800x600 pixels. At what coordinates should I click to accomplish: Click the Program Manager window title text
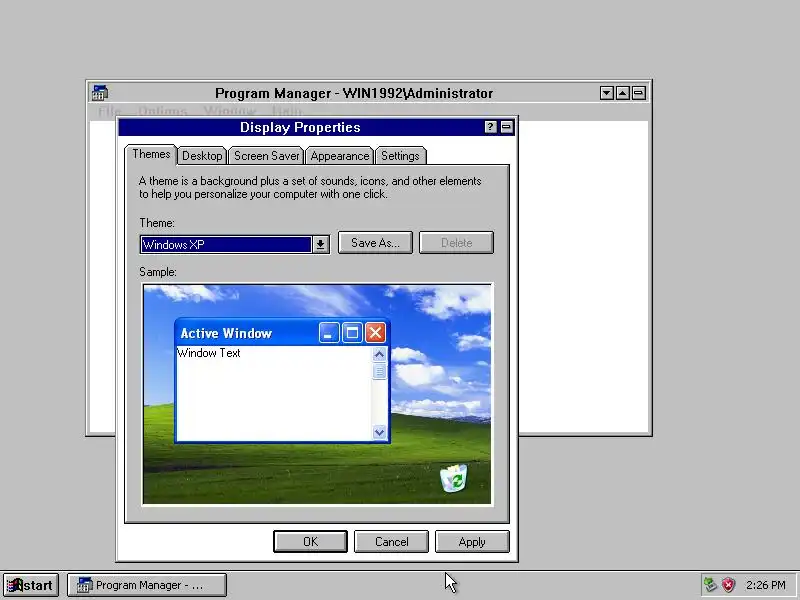(354, 93)
